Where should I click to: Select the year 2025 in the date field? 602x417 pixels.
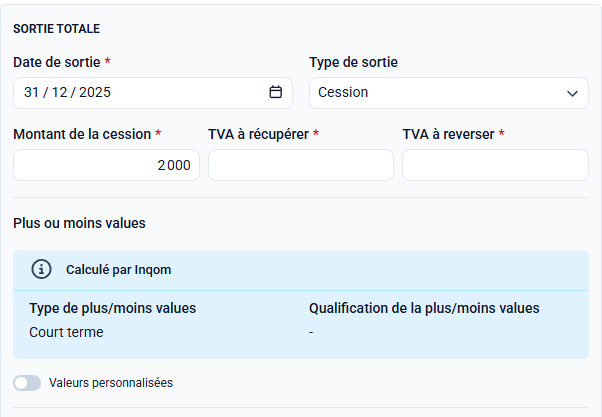[x=94, y=92]
